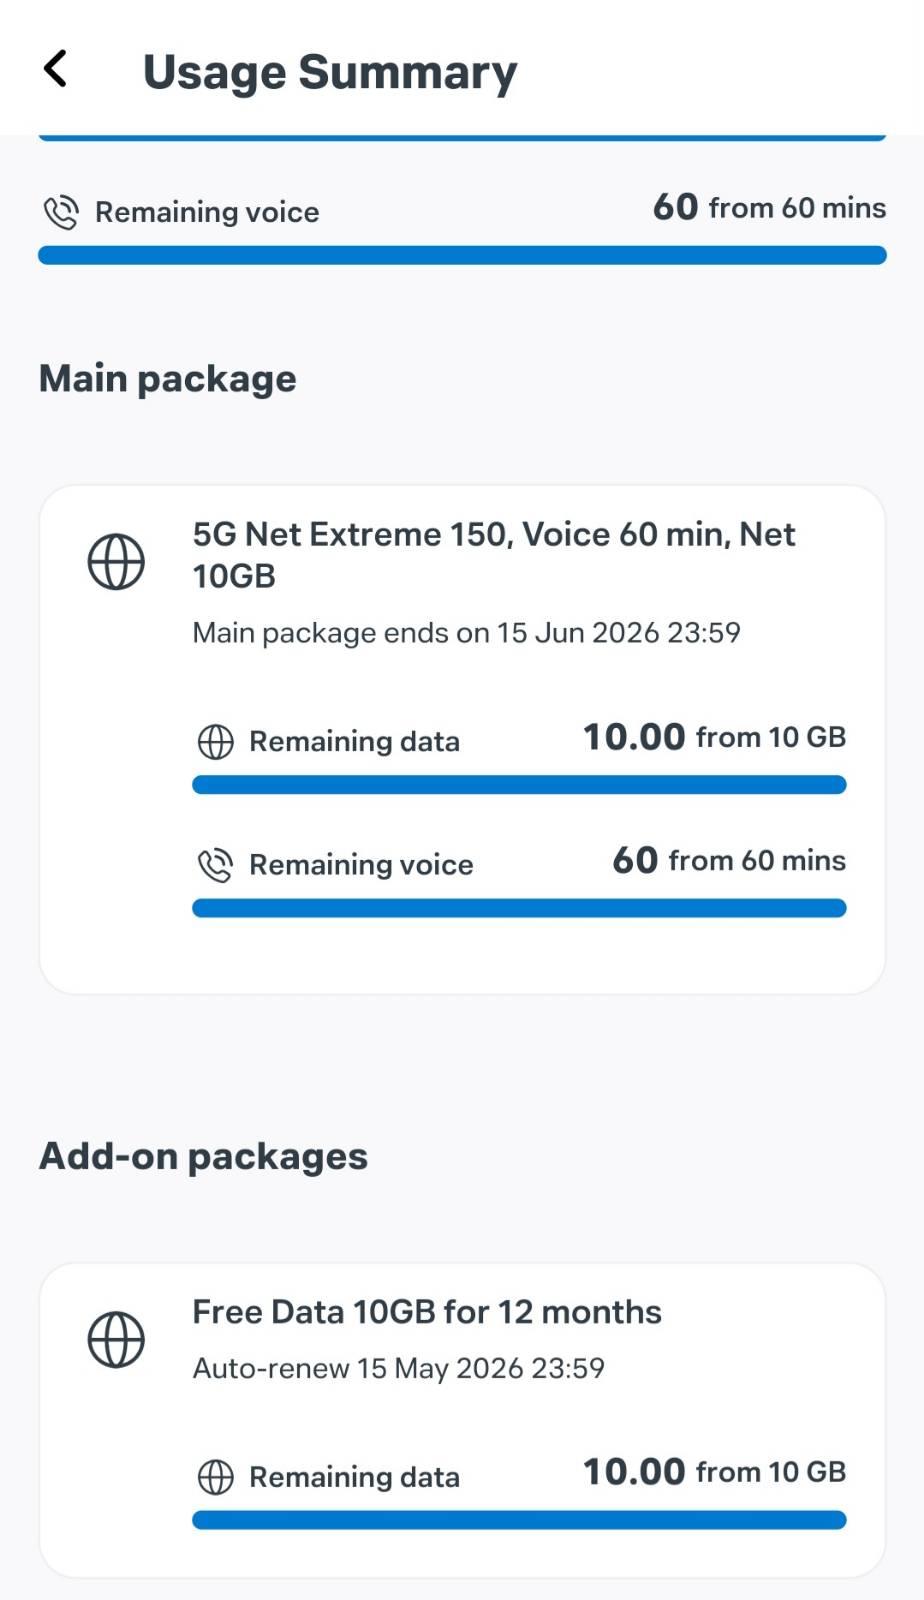Tap 'Auto-renew 15 May 2026 23:59' text

pos(398,1368)
